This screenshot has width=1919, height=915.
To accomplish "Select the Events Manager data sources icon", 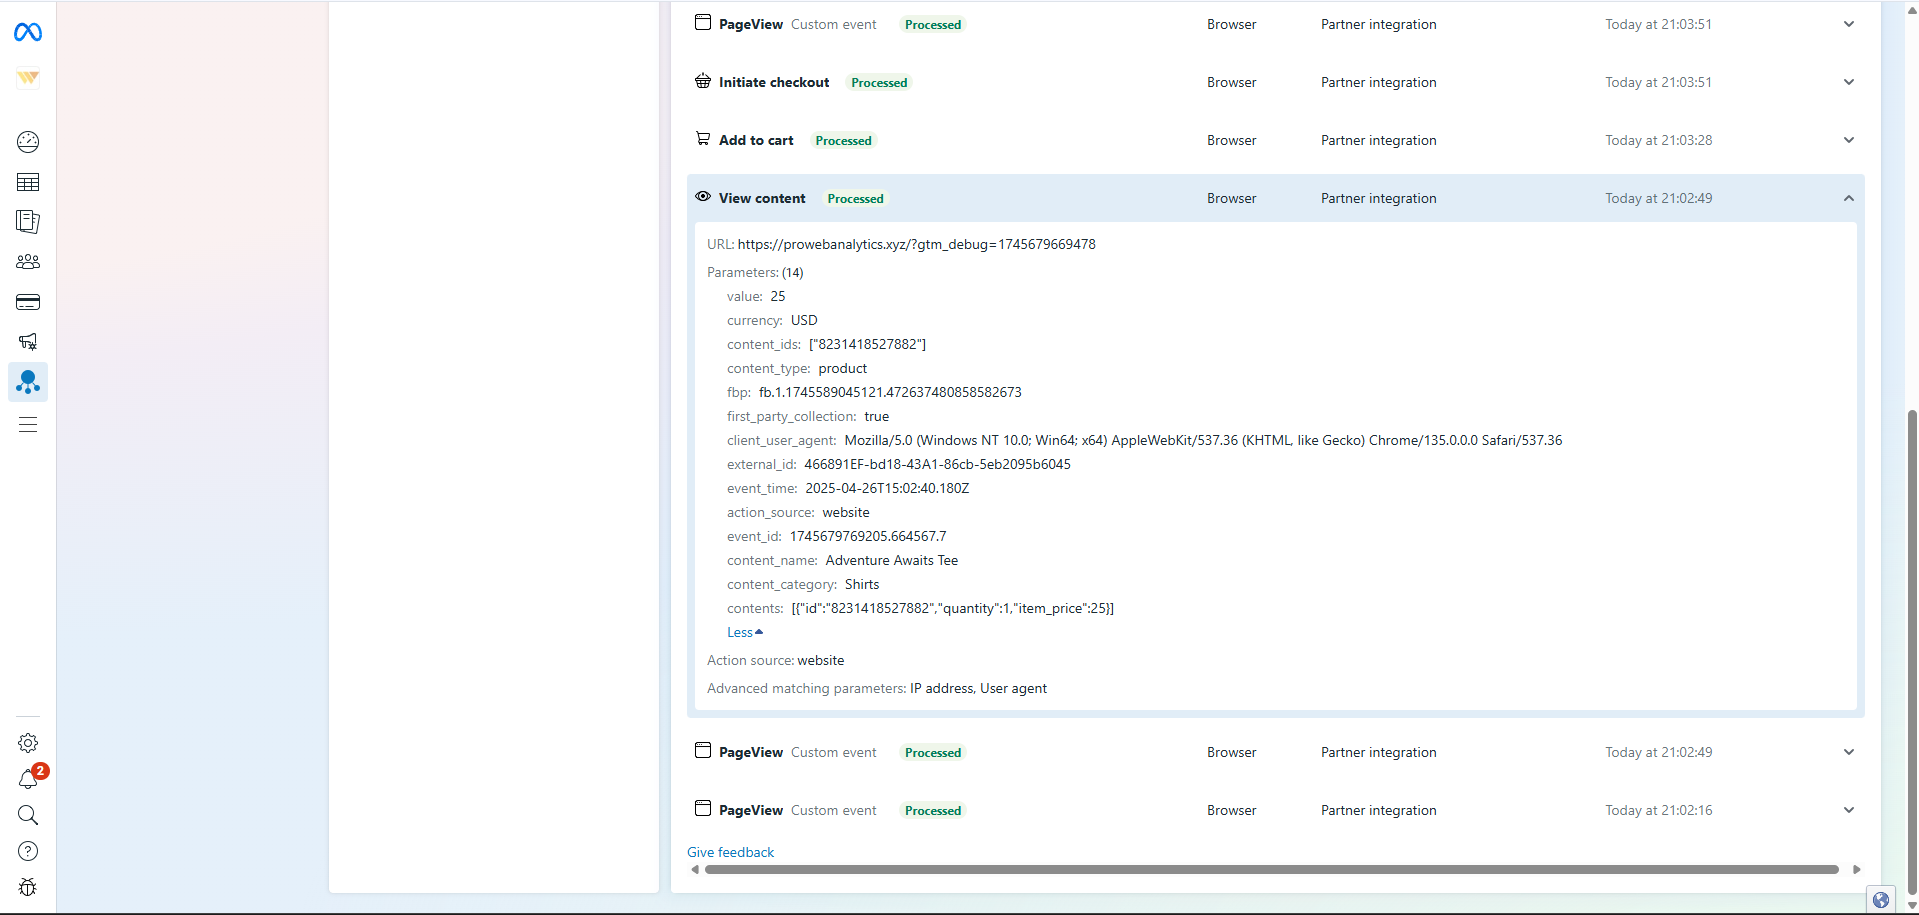I will click(28, 382).
